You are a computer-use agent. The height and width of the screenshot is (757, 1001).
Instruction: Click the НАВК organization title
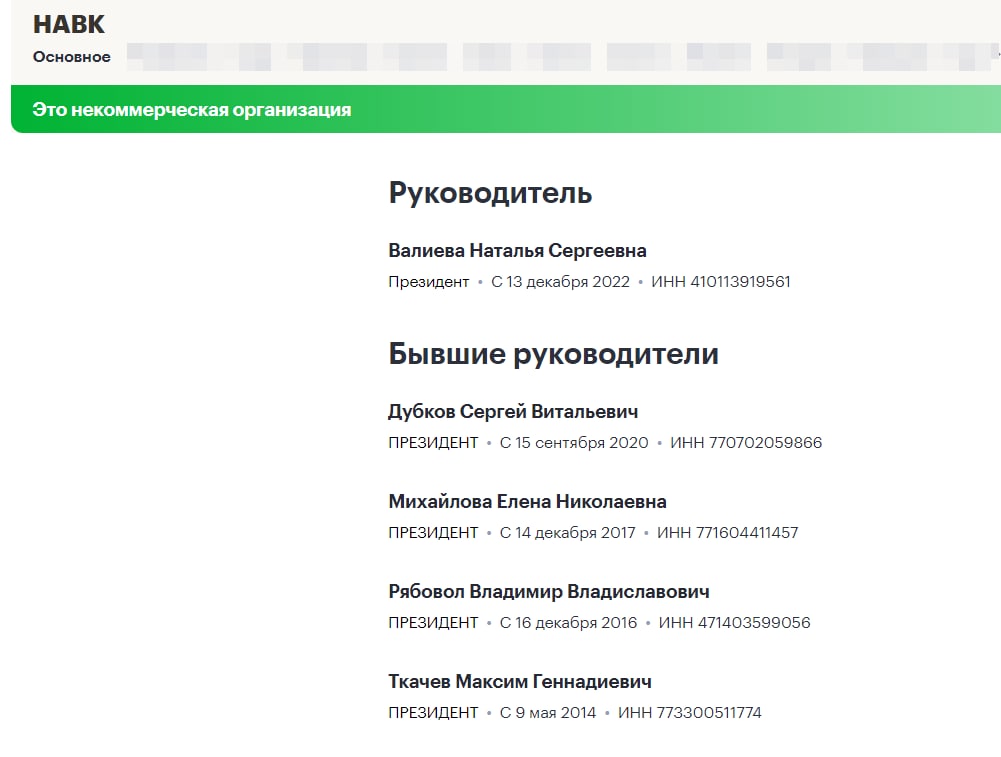pos(69,24)
